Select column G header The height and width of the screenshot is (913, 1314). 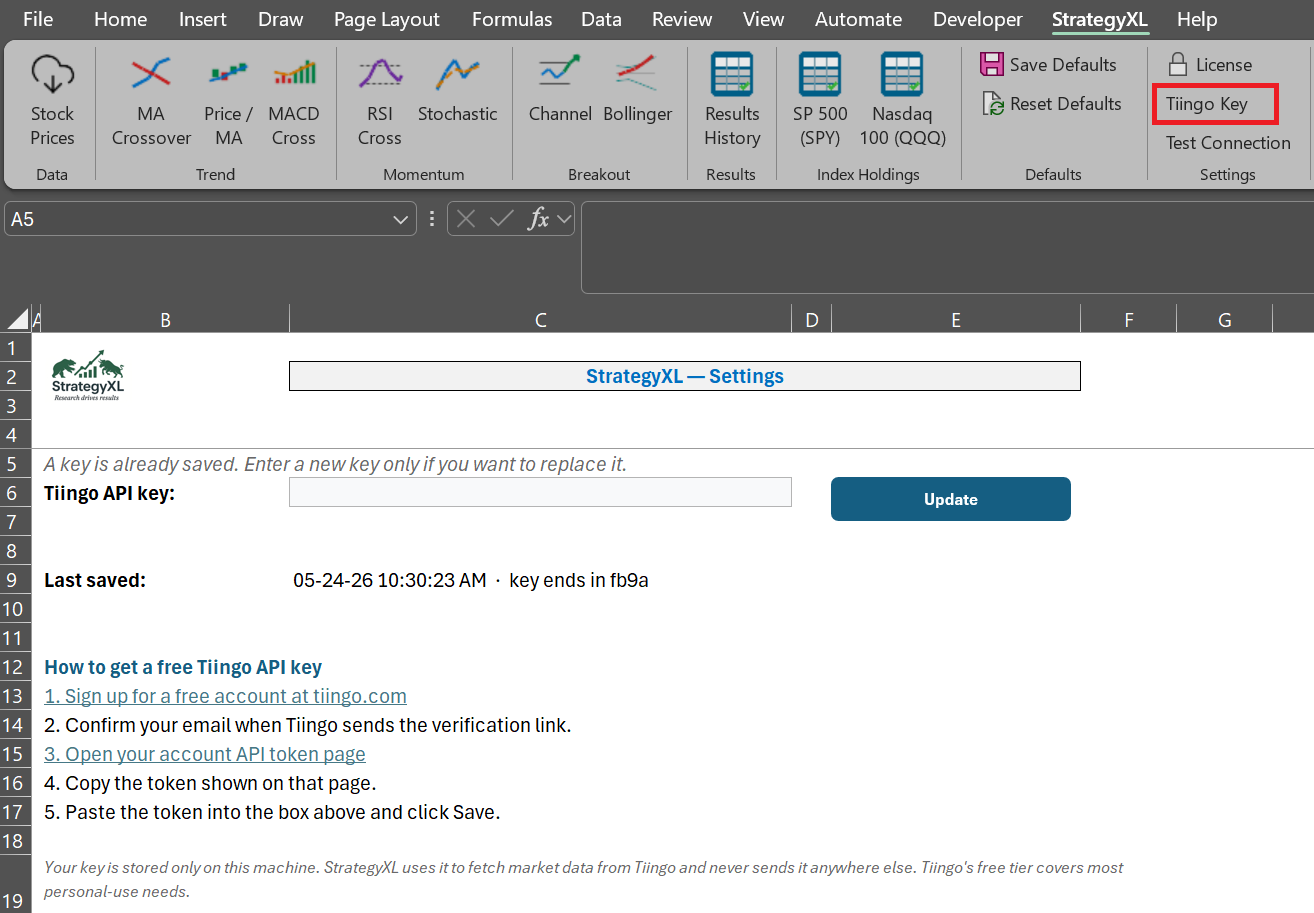tap(1225, 320)
